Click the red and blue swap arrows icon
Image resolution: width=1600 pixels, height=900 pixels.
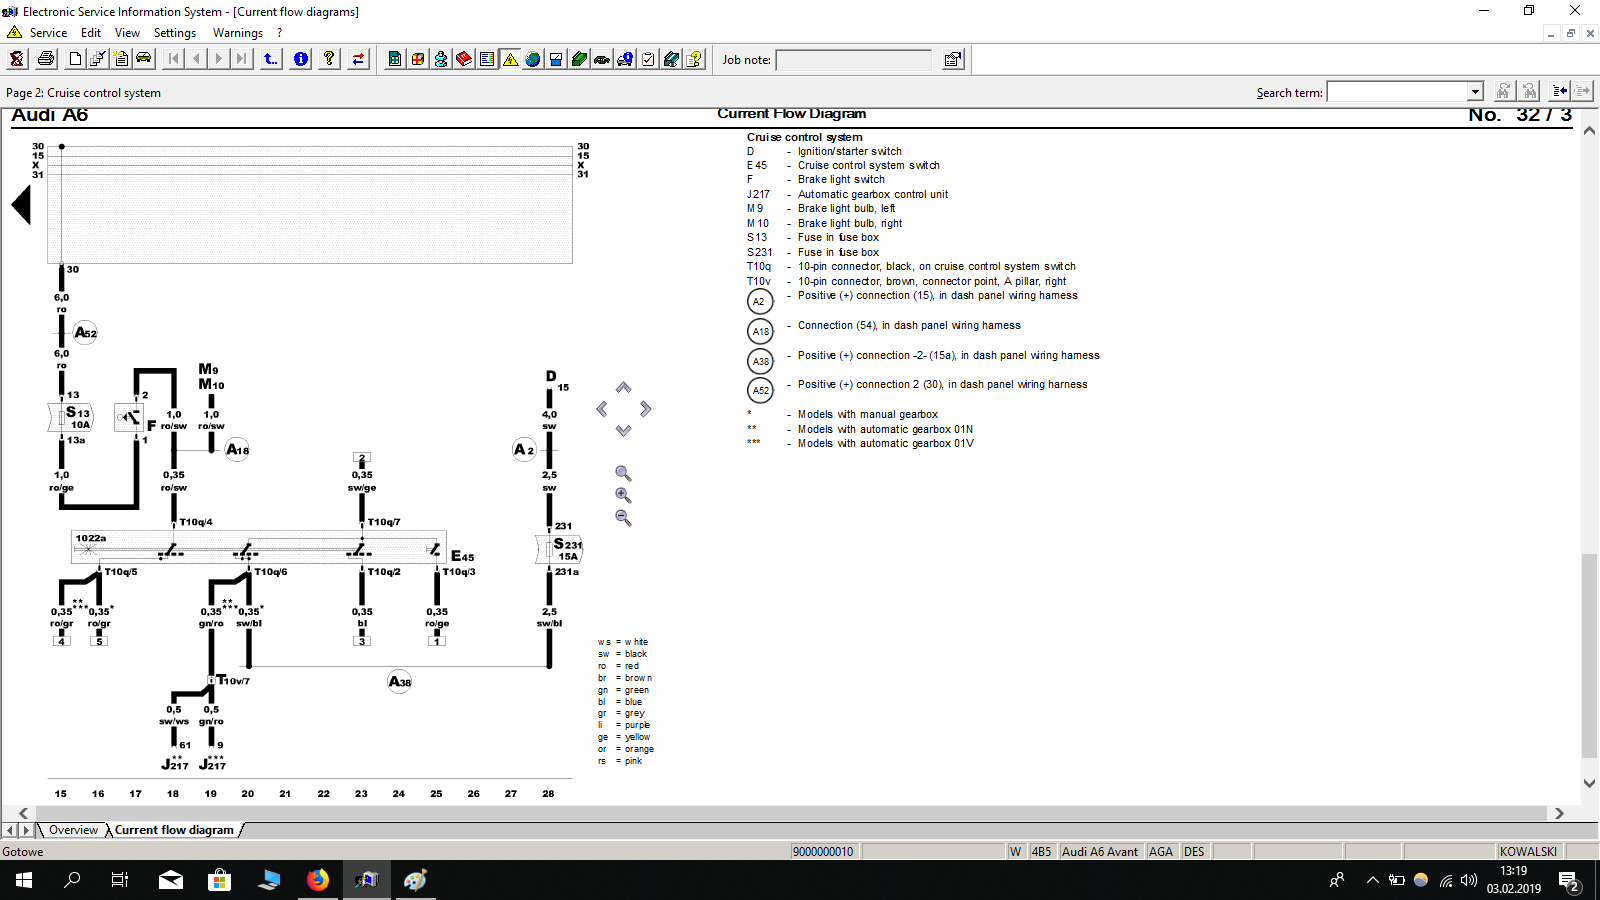click(358, 59)
